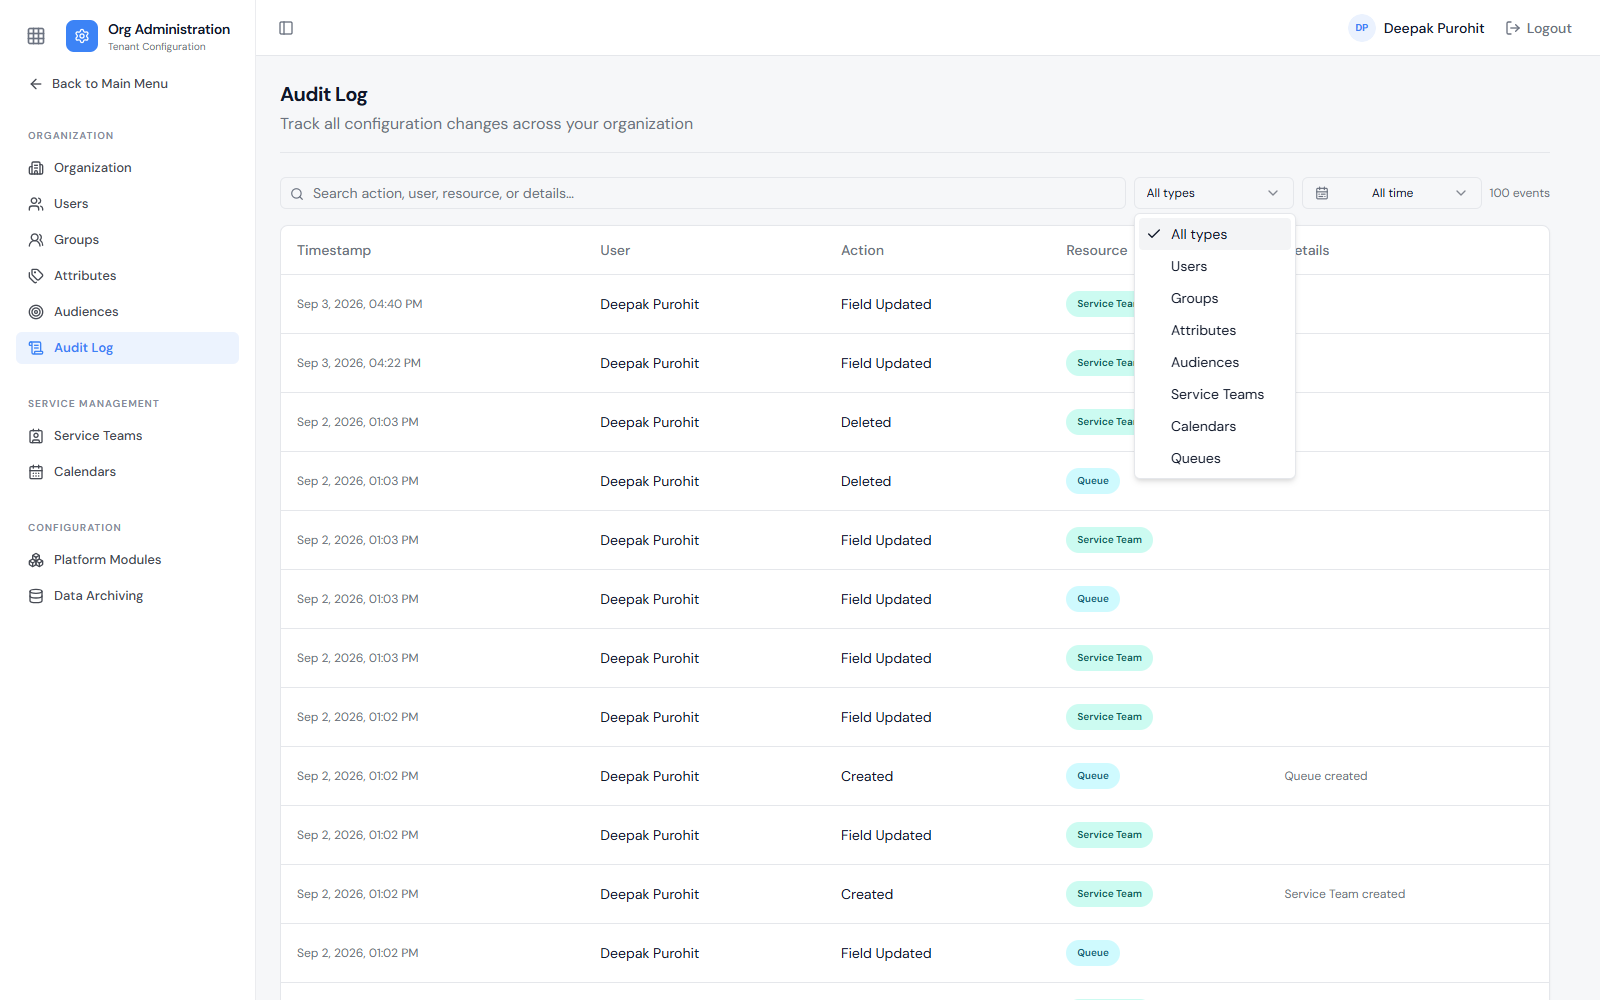Filter by Audiences in type dropdown
Screen dimensions: 1600x1000
click(1215, 362)
